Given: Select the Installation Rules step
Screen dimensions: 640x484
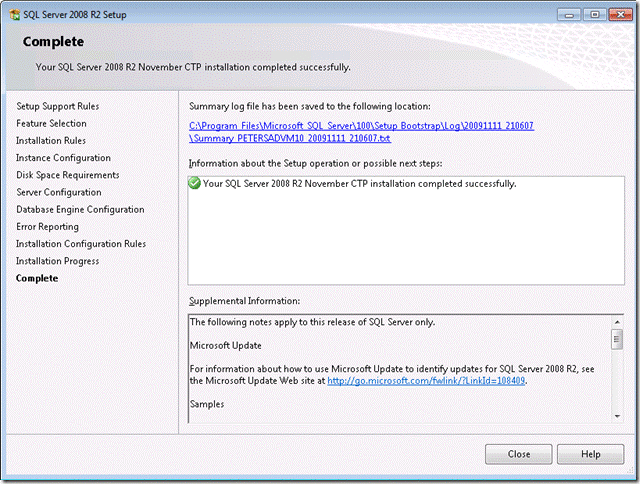Looking at the screenshot, I should (x=51, y=140).
